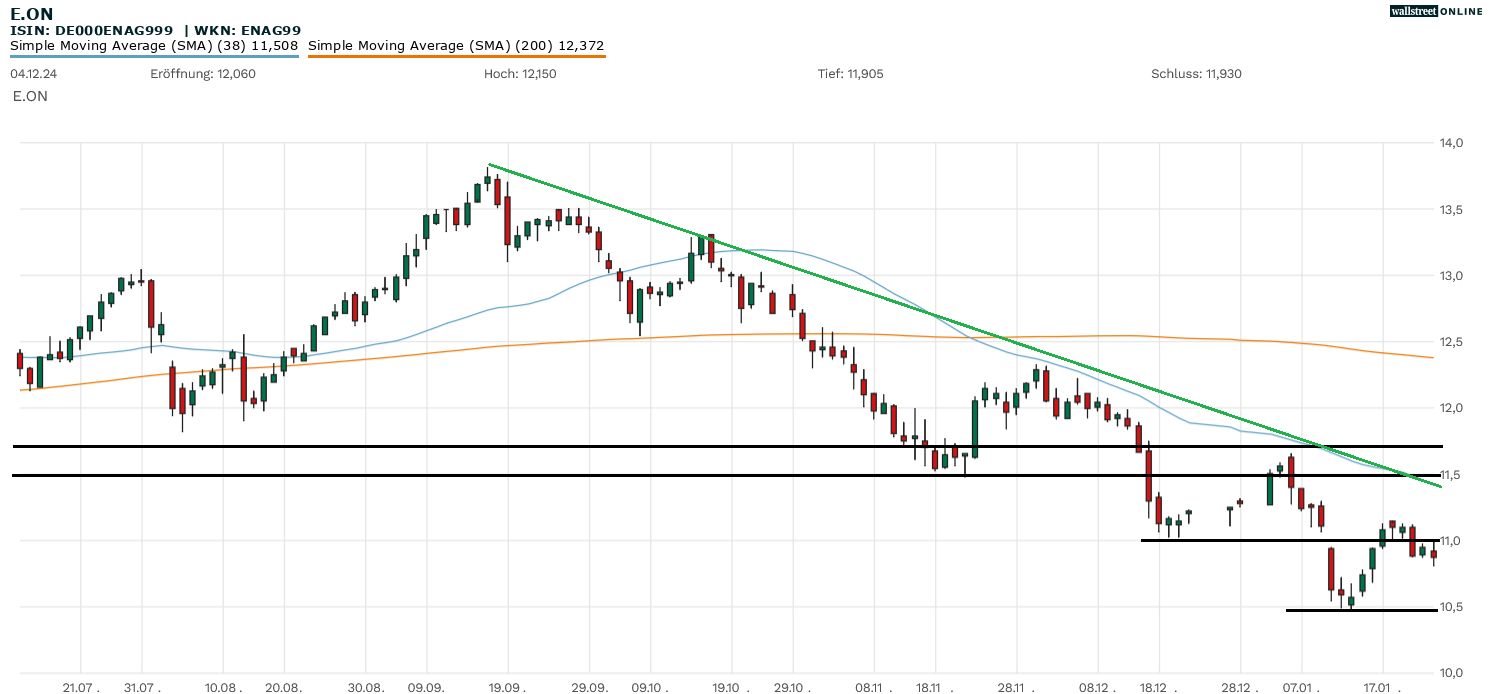Click the 04.12.24 date label
This screenshot has height=694, width=1490.
[x=31, y=74]
